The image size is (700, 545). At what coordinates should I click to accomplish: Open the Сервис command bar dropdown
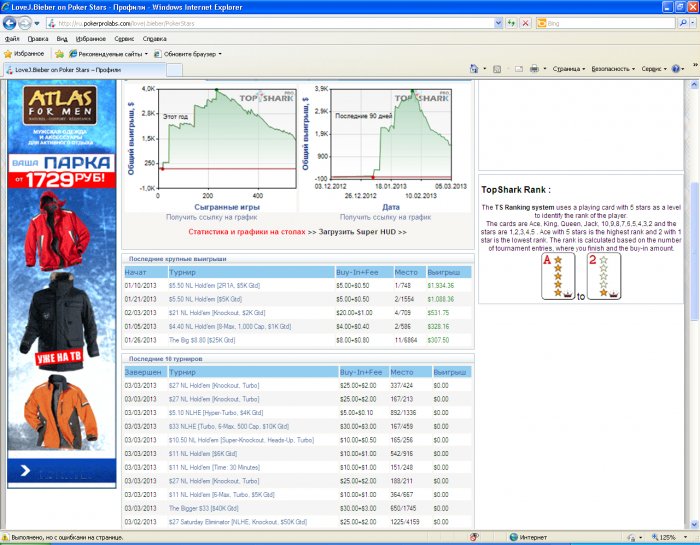tap(654, 69)
